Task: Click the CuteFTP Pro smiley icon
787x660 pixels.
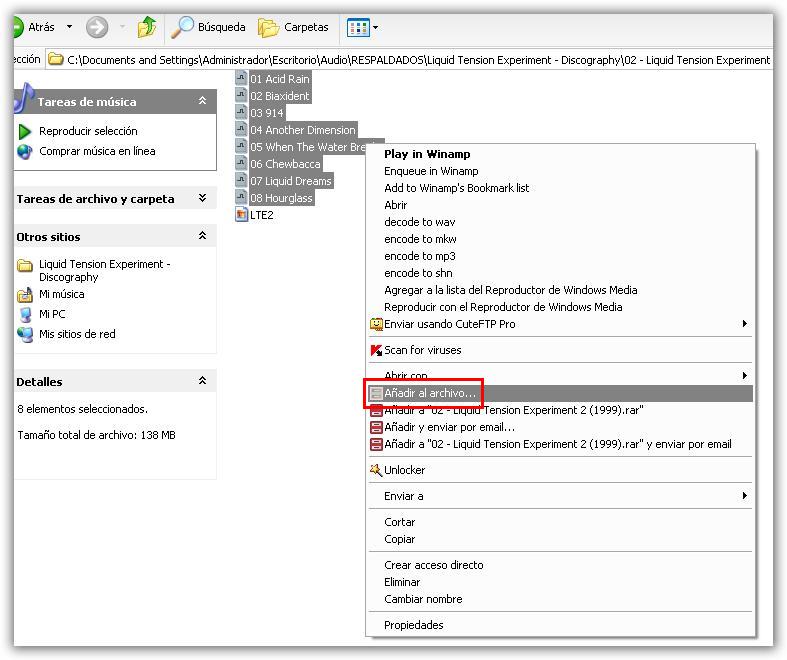Action: point(376,324)
